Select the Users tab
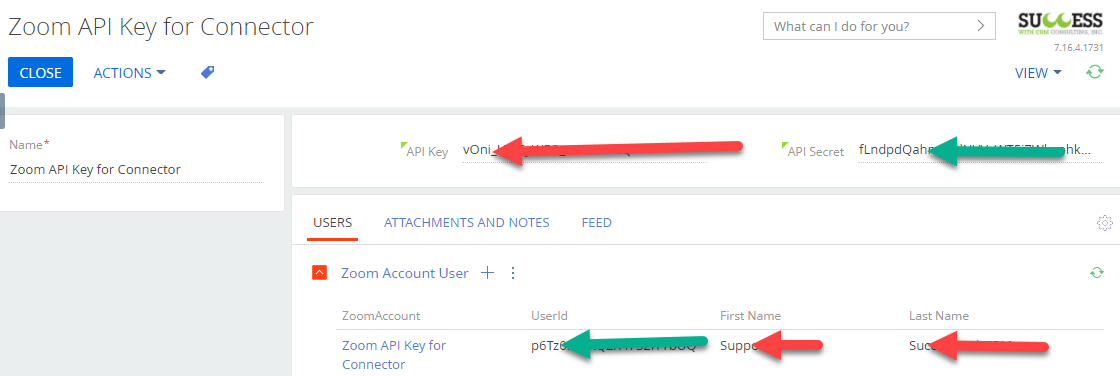This screenshot has height=376, width=1120. point(333,222)
